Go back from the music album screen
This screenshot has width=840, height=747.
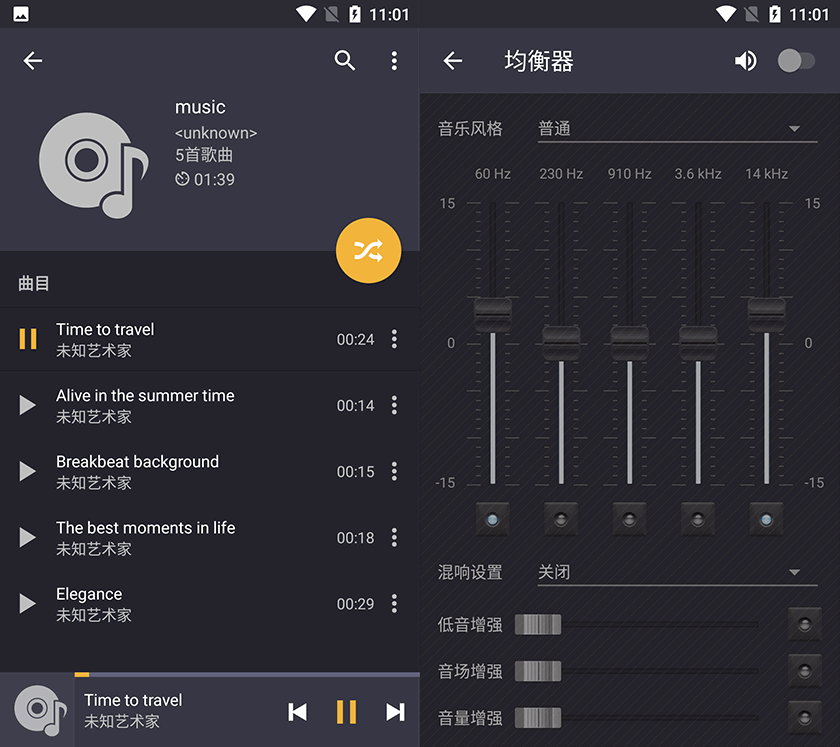pos(33,61)
